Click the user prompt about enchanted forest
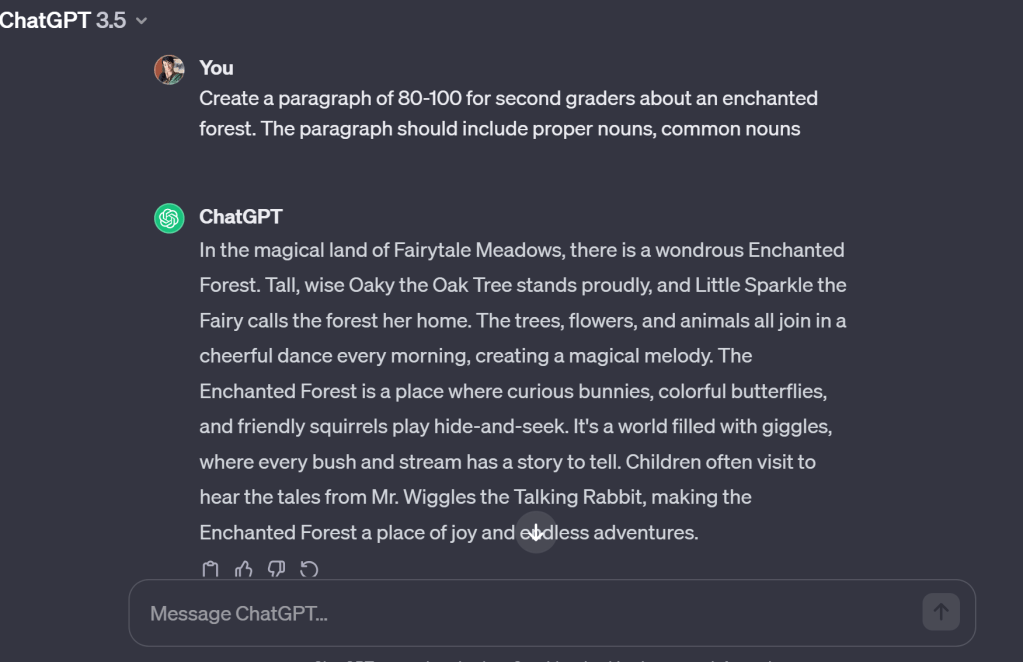 (508, 98)
